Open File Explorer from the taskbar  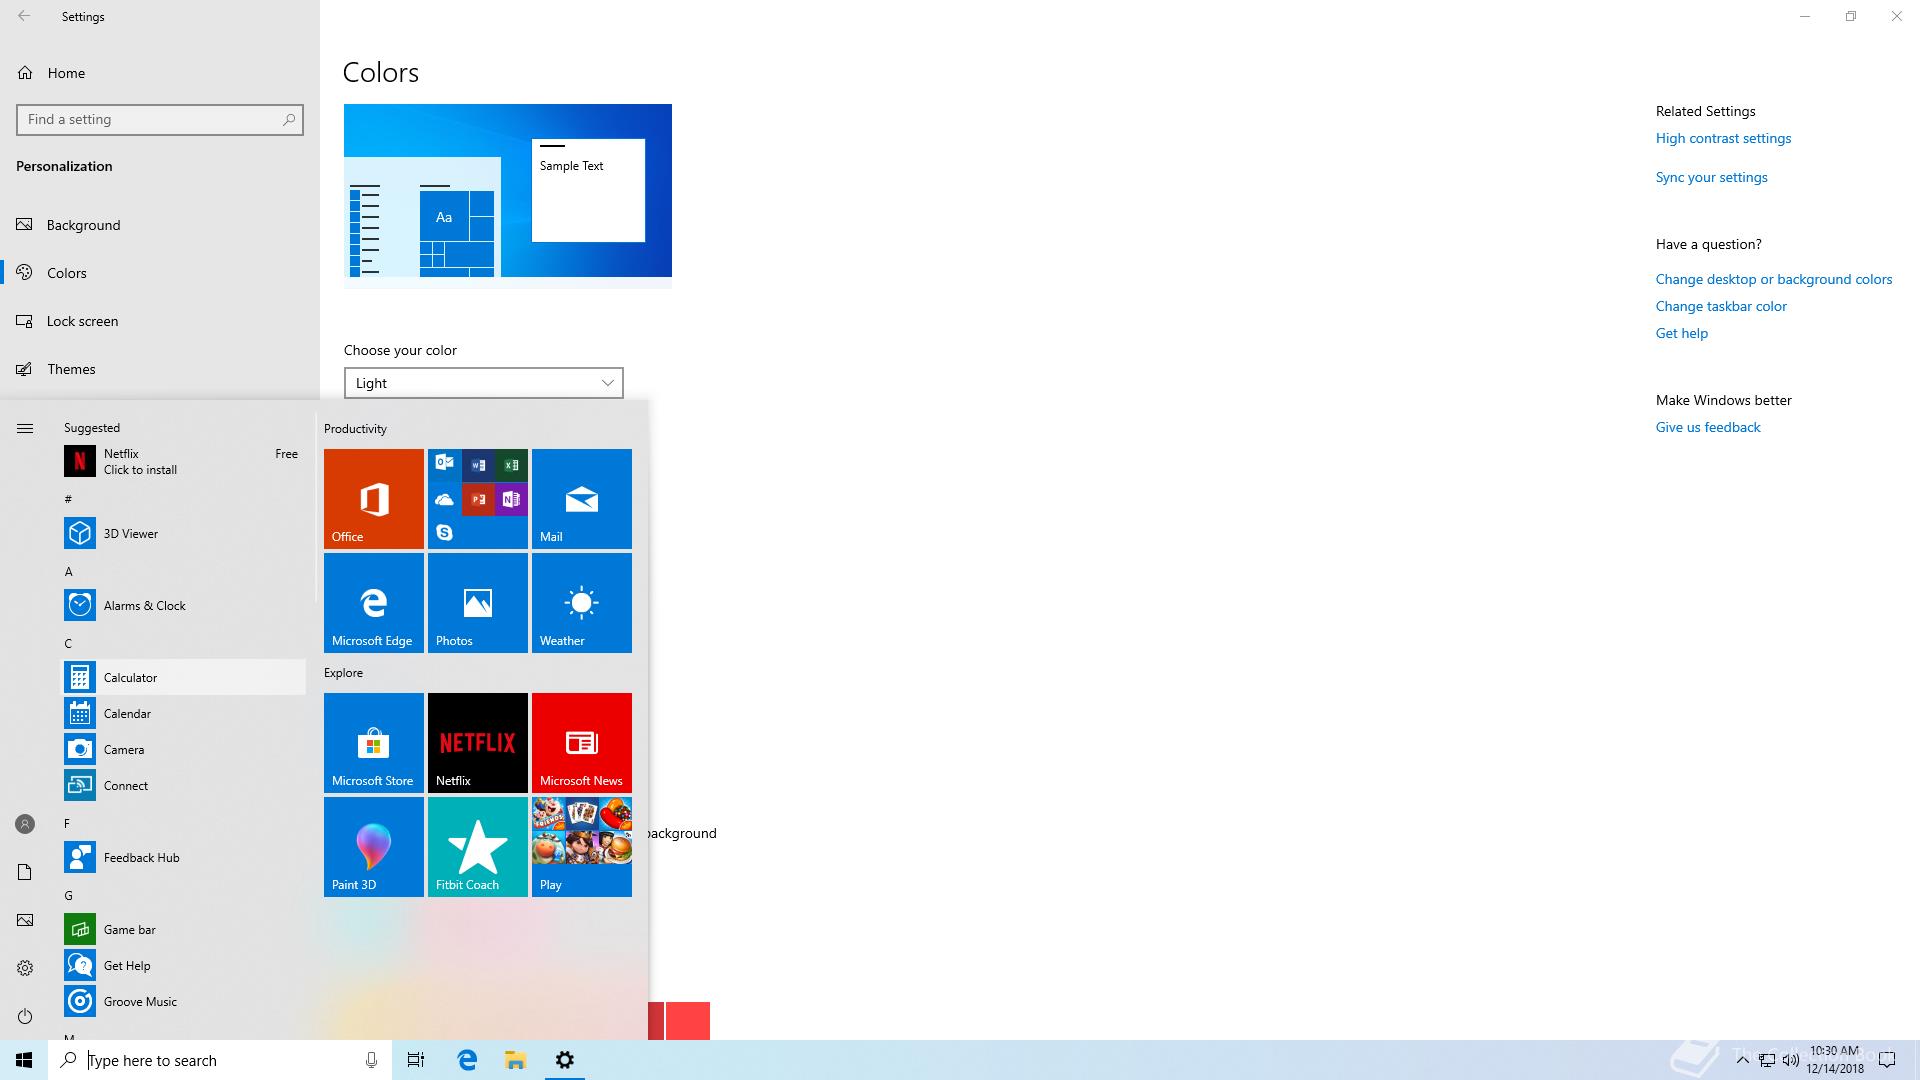coord(515,1060)
